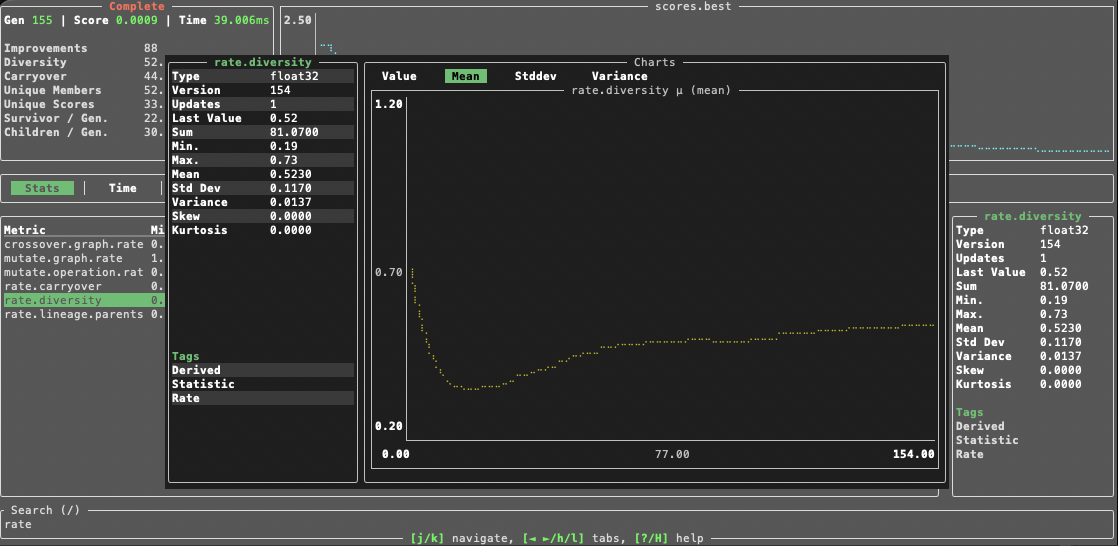
Task: Click the Std Dev 0.1170 row in popup
Action: pos(262,188)
